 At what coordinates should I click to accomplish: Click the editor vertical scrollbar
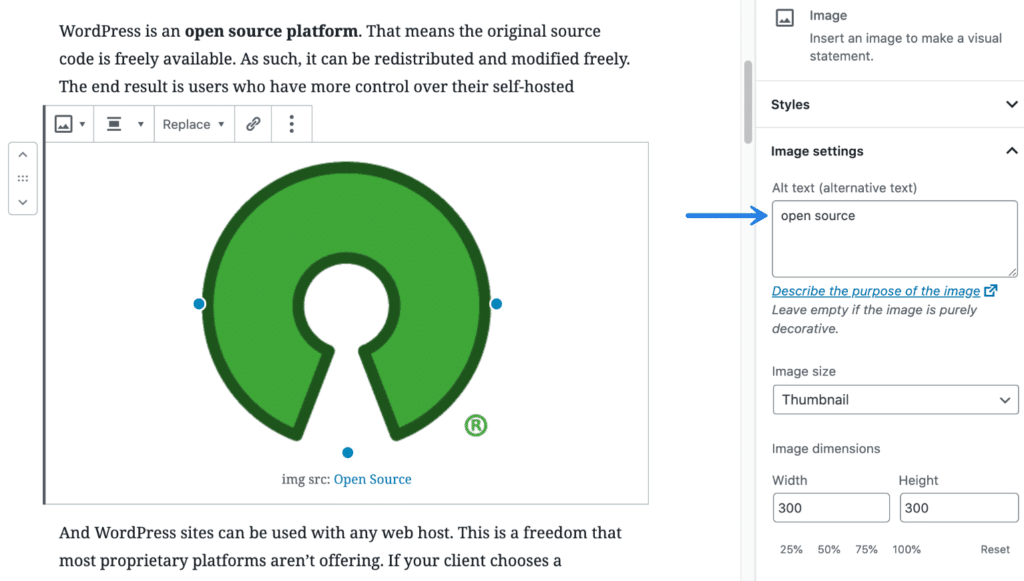[x=748, y=102]
